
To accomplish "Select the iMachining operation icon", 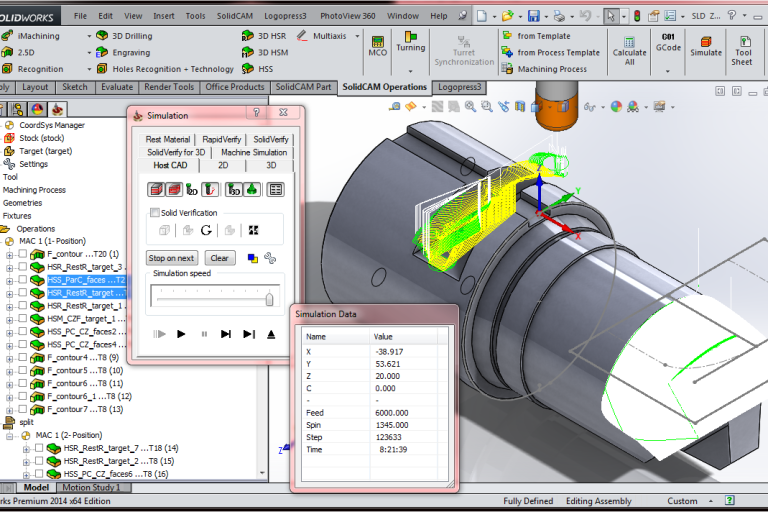I will [9, 35].
